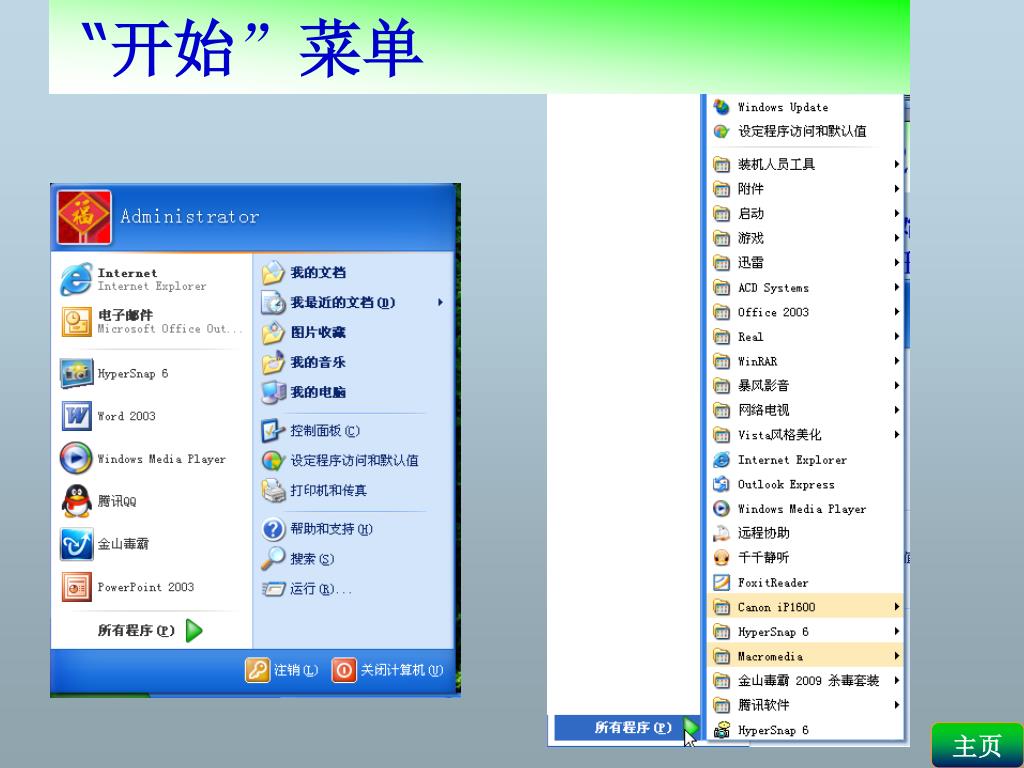1024x768 pixels.
Task: Open the Word 2003 icon
Action: pos(76,416)
